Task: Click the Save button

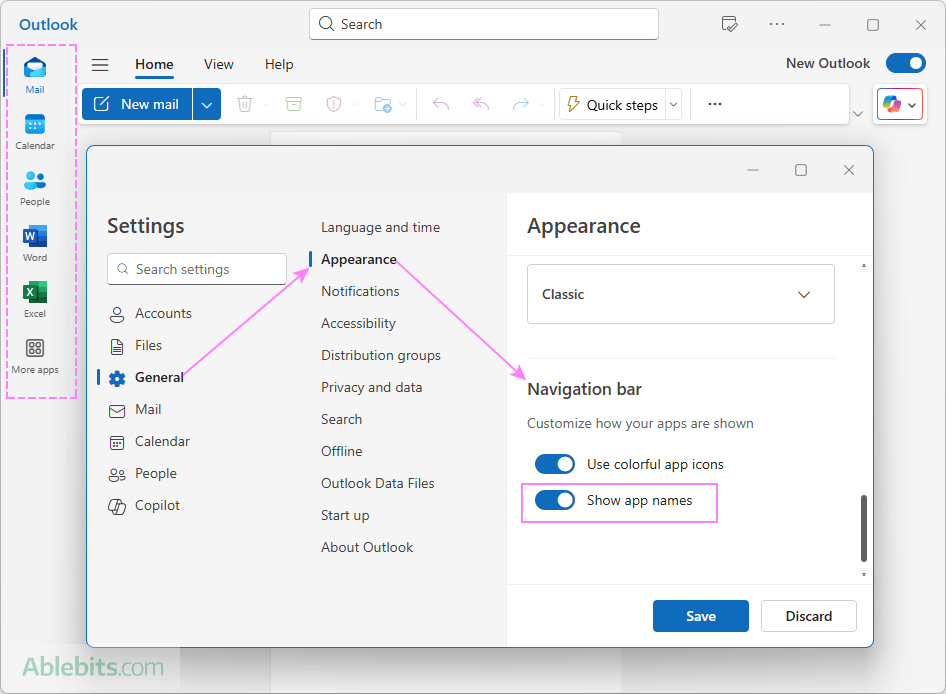Action: click(700, 616)
